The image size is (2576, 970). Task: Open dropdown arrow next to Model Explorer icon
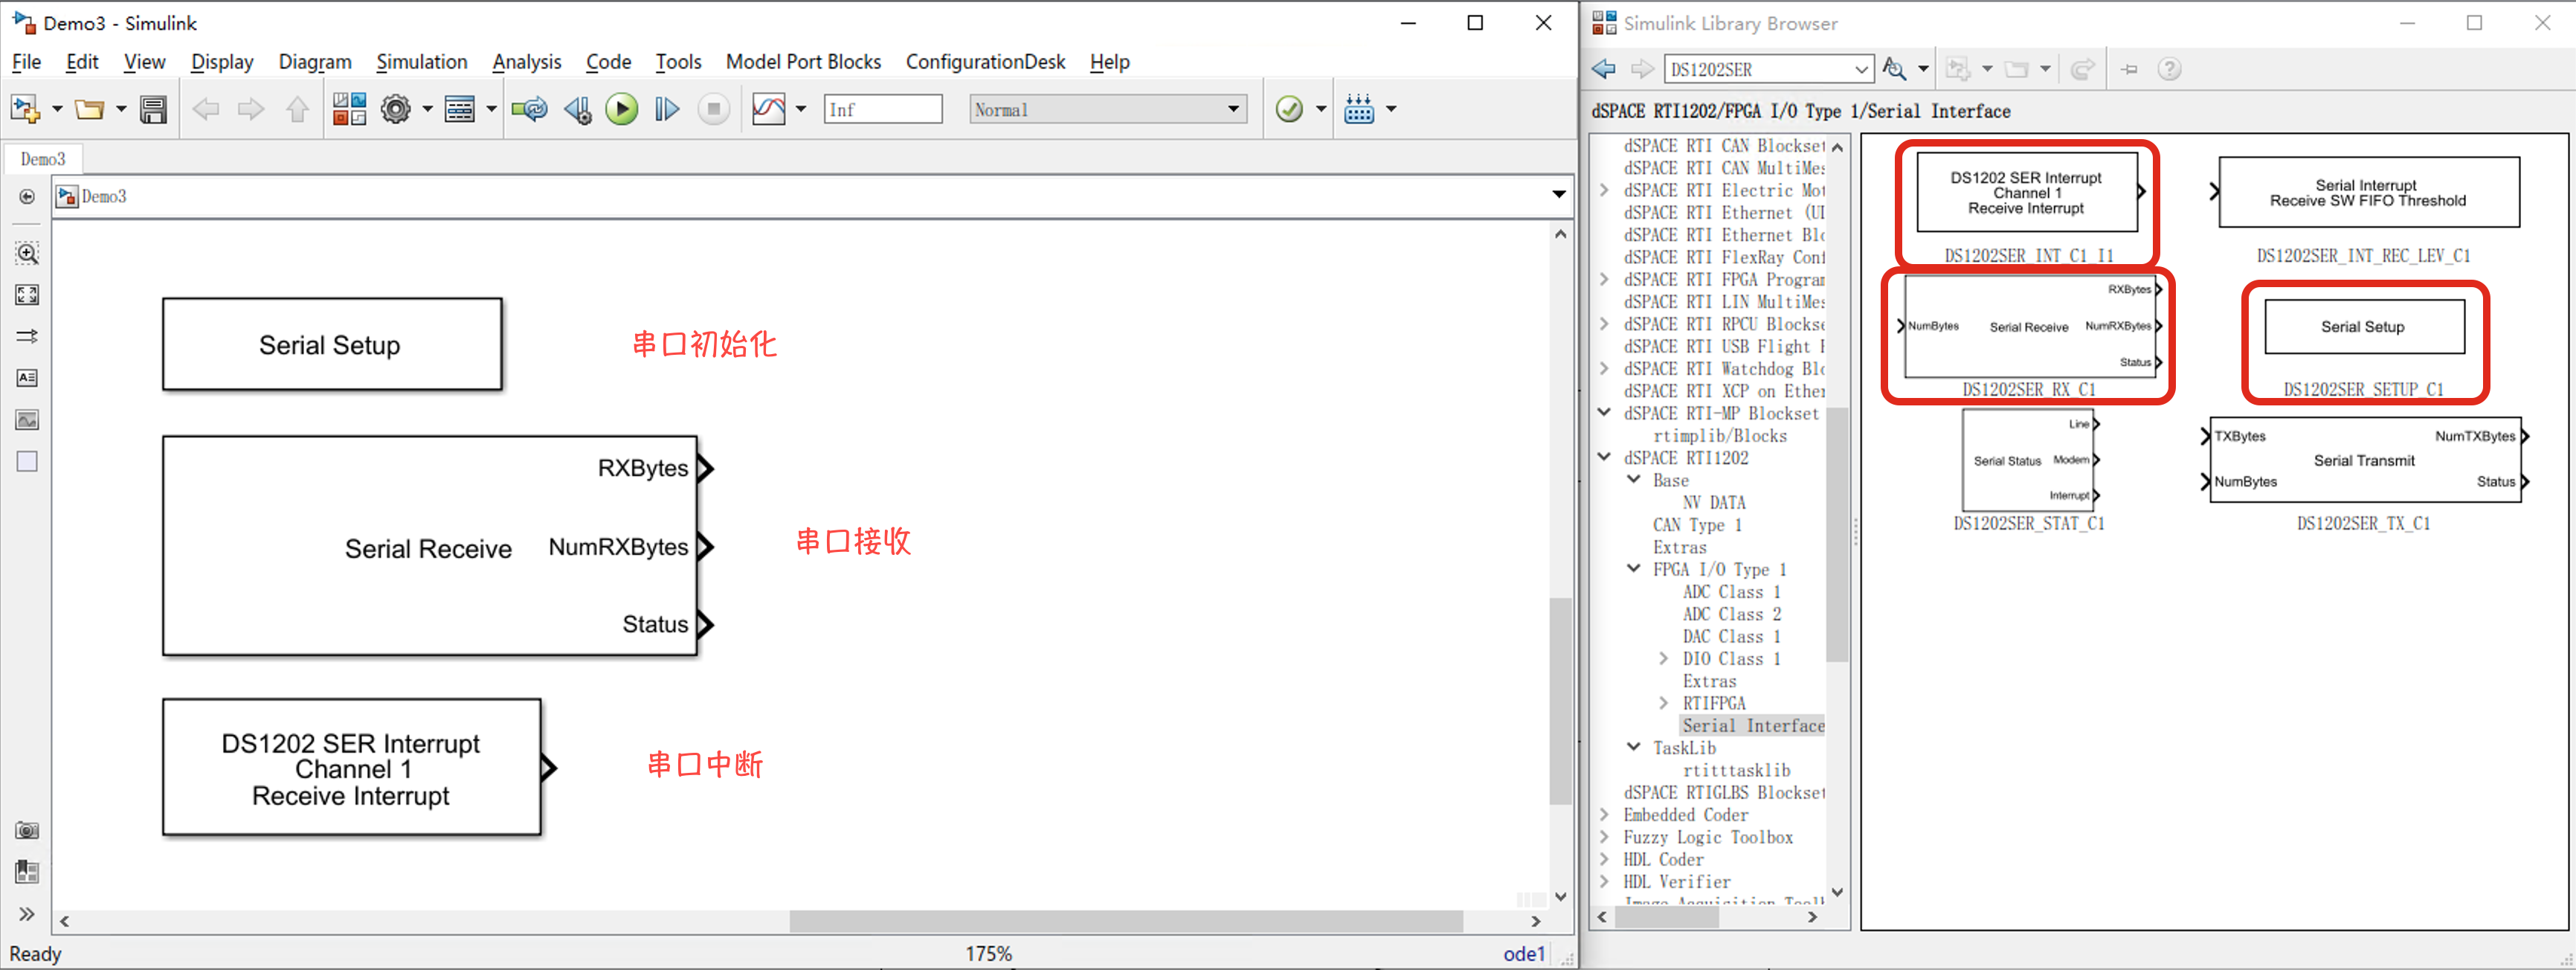pyautogui.click(x=491, y=109)
